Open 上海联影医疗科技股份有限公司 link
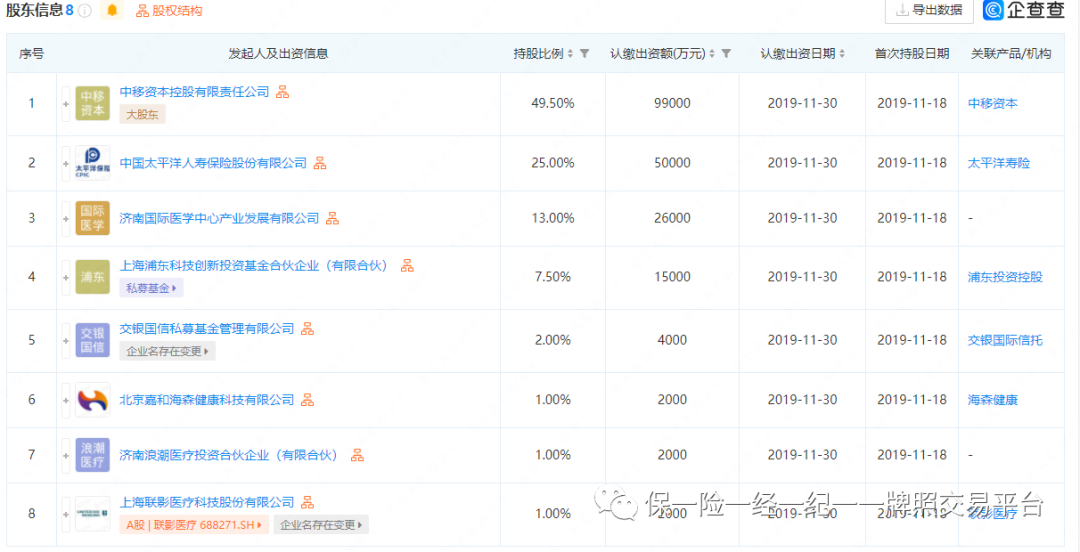Screen dimensions: 1080x552 207,502
